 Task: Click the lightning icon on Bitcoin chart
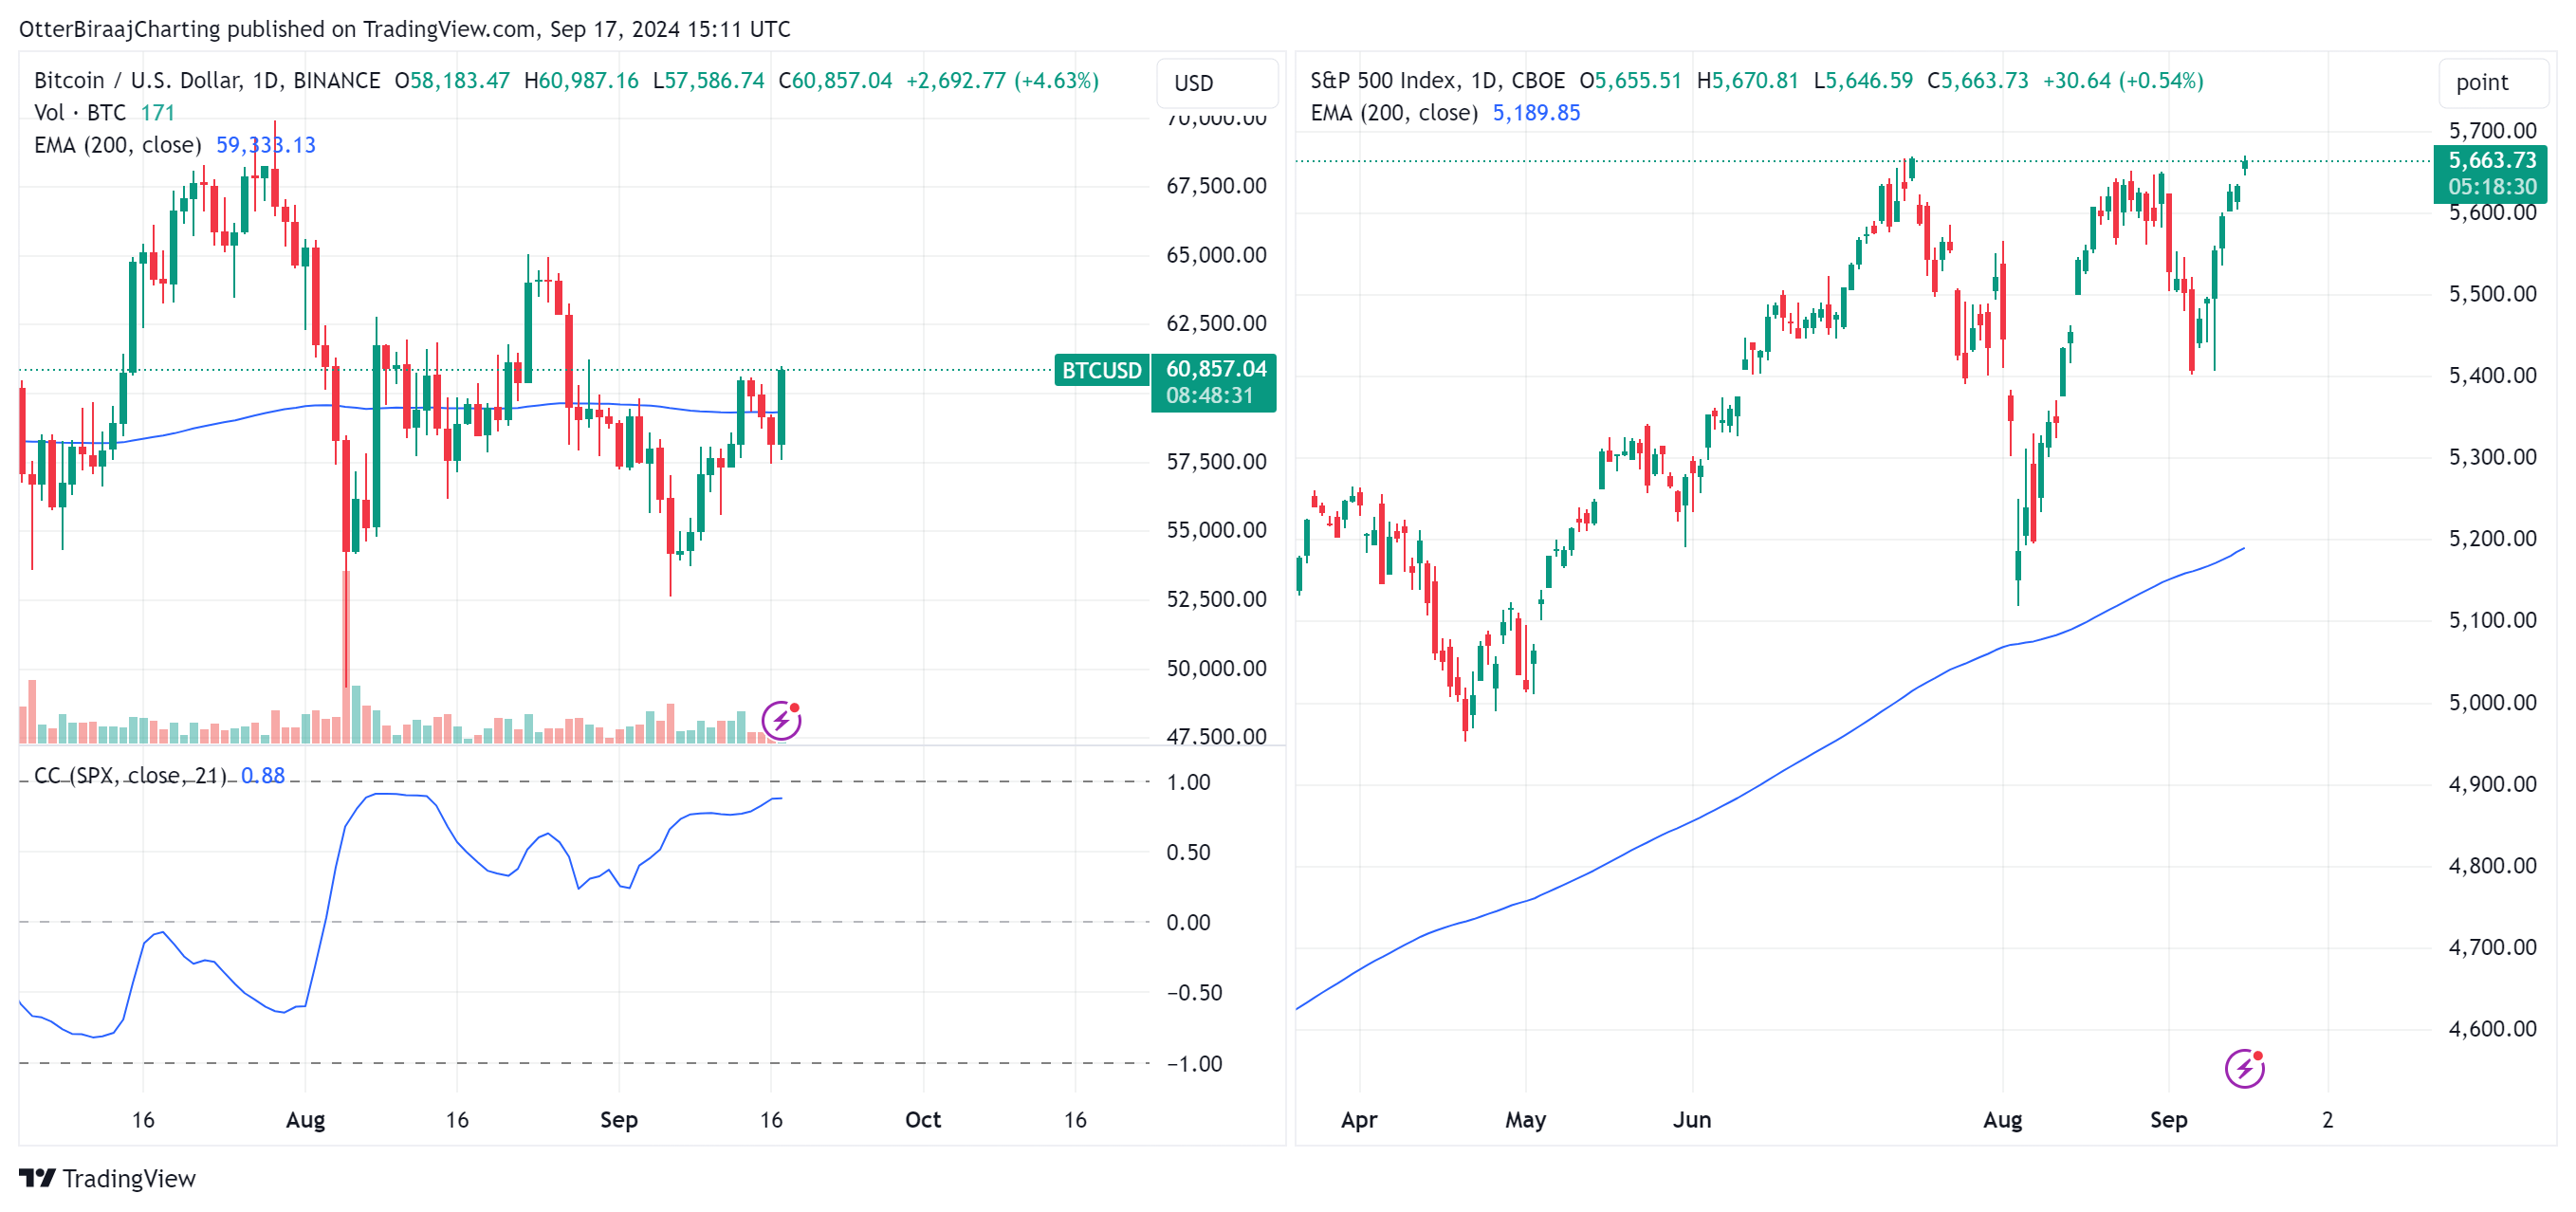point(781,720)
